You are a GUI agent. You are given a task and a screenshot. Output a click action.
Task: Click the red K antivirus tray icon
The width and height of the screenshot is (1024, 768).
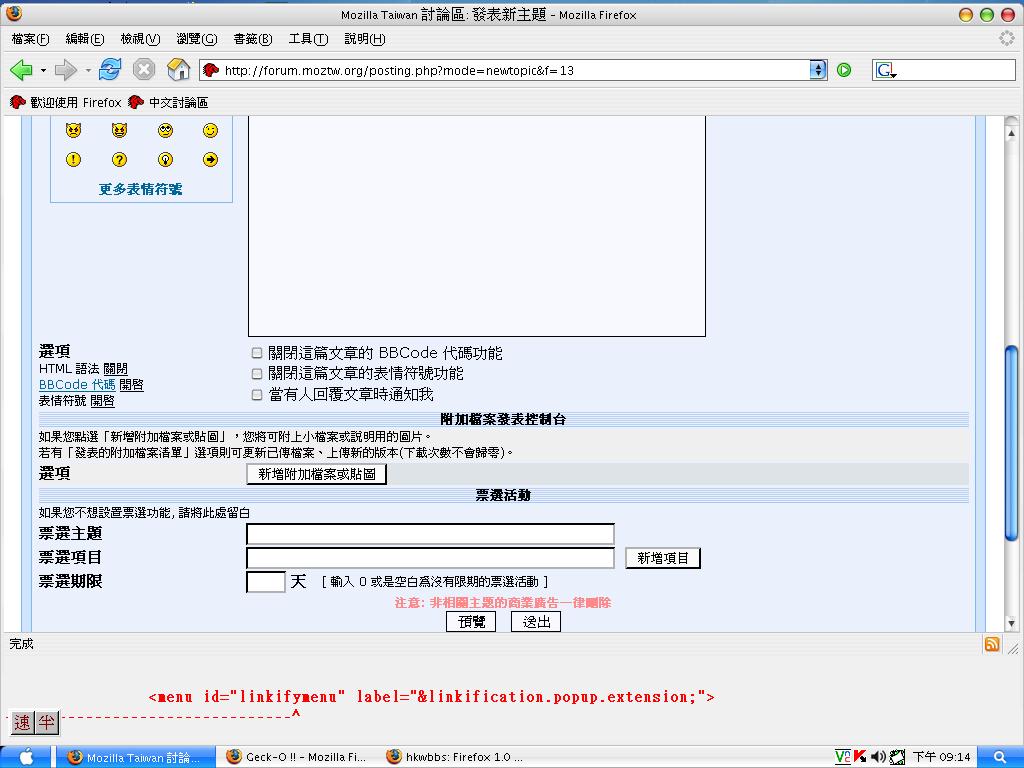[860, 757]
